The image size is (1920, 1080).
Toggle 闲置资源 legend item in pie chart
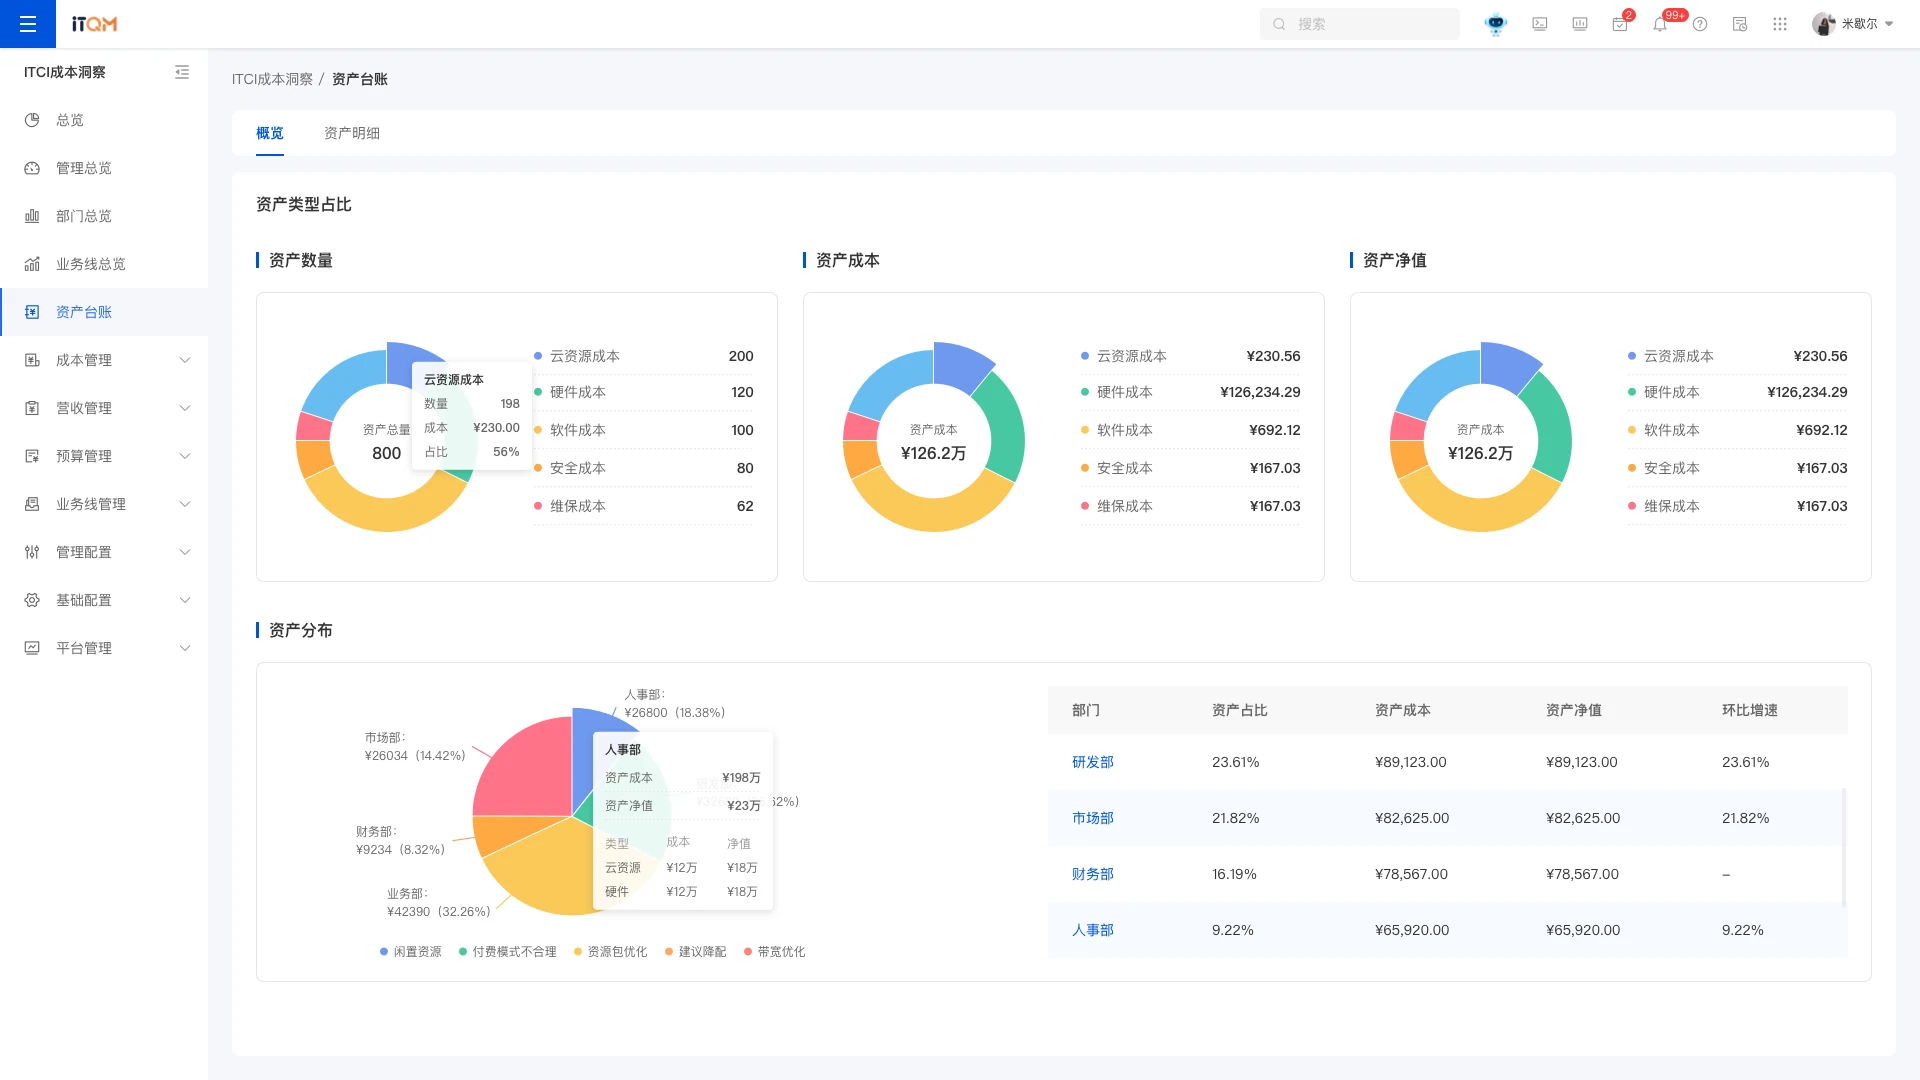[x=410, y=952]
